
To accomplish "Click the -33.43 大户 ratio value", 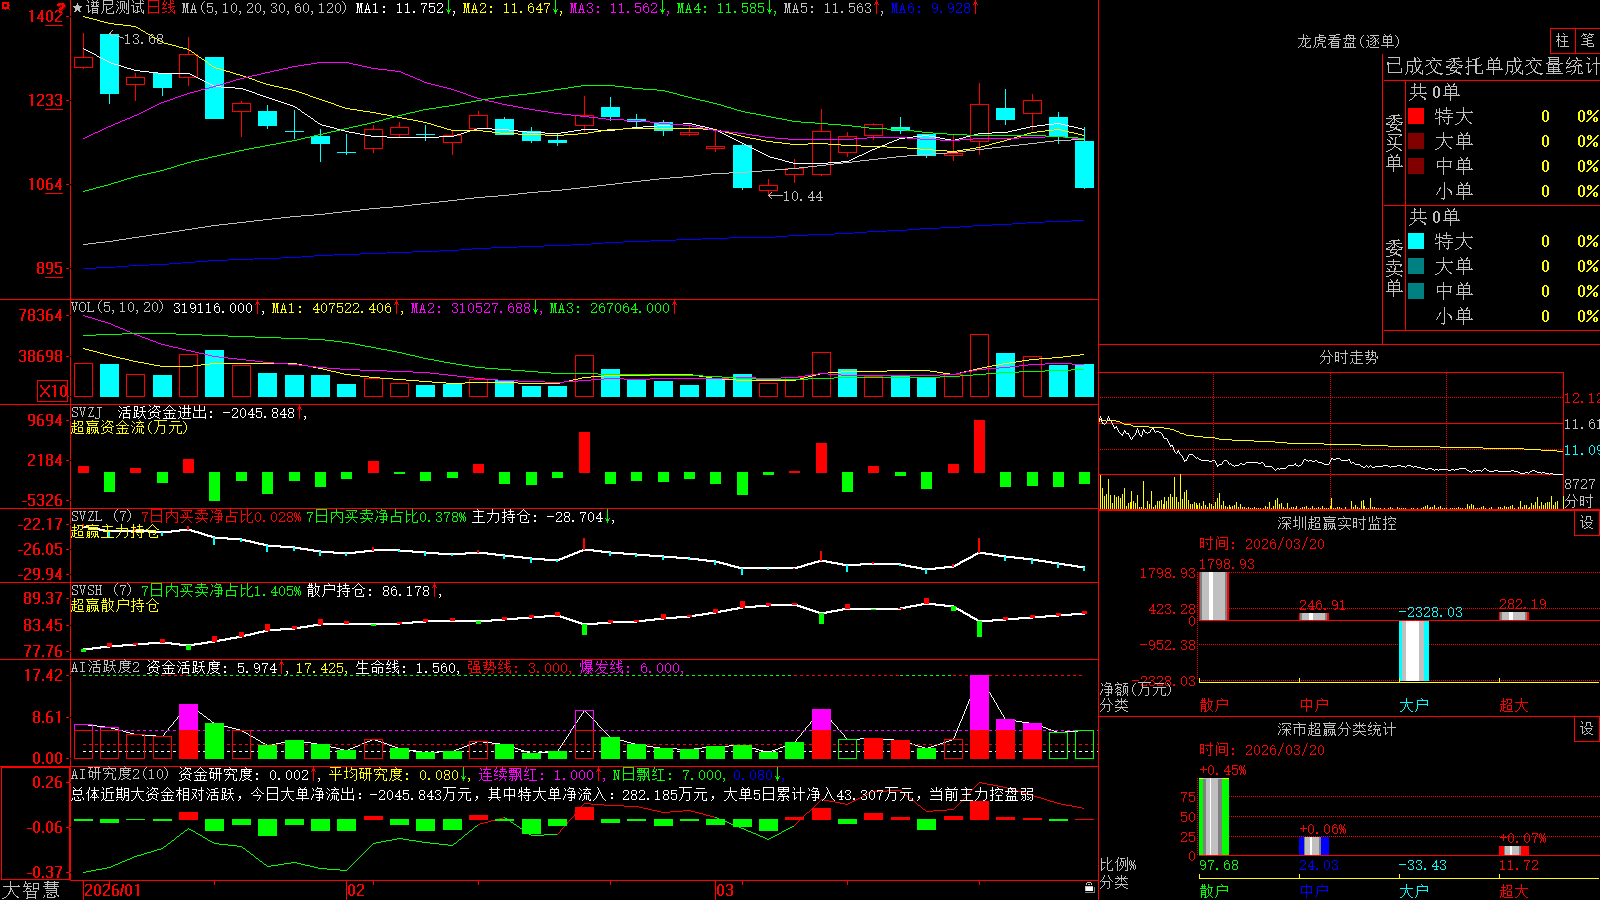I will pos(1422,865).
